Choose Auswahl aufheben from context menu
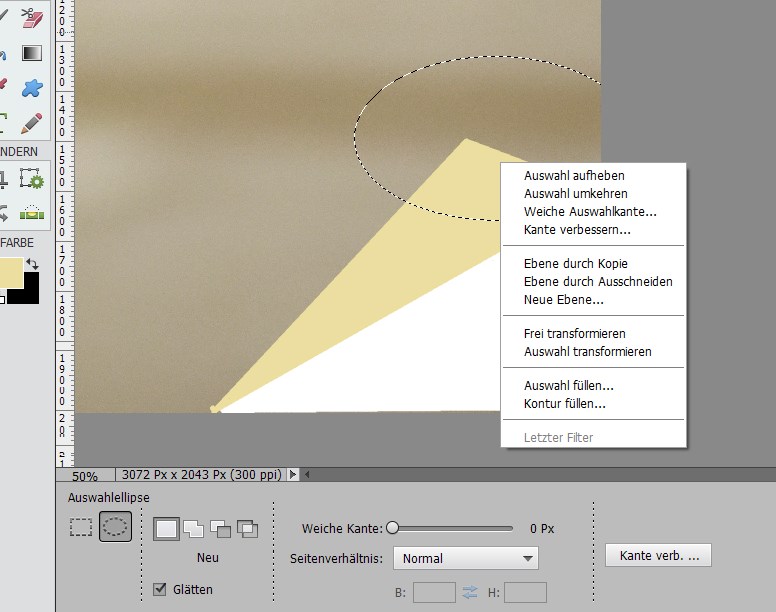Image resolution: width=776 pixels, height=612 pixels. pyautogui.click(x=593, y=176)
